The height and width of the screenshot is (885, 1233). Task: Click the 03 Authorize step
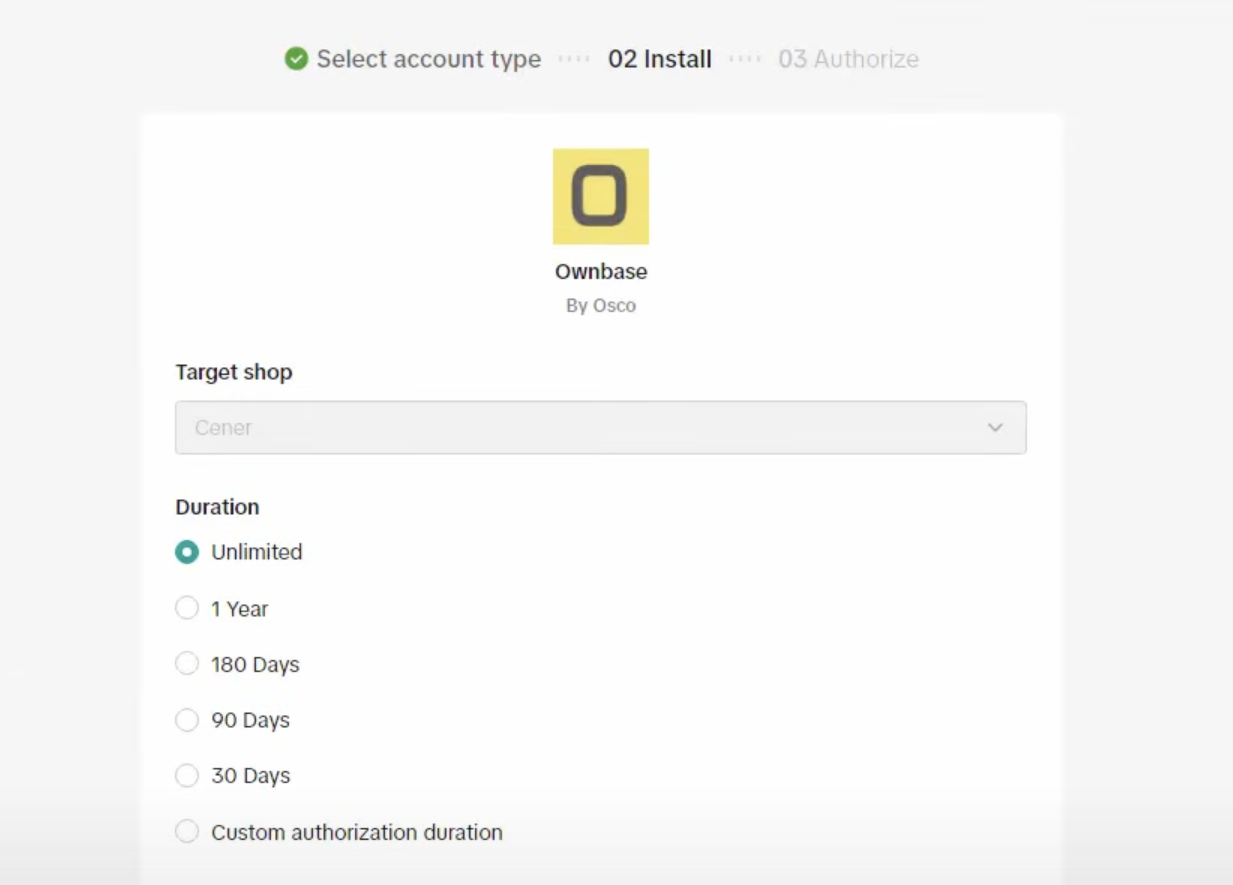pos(848,59)
